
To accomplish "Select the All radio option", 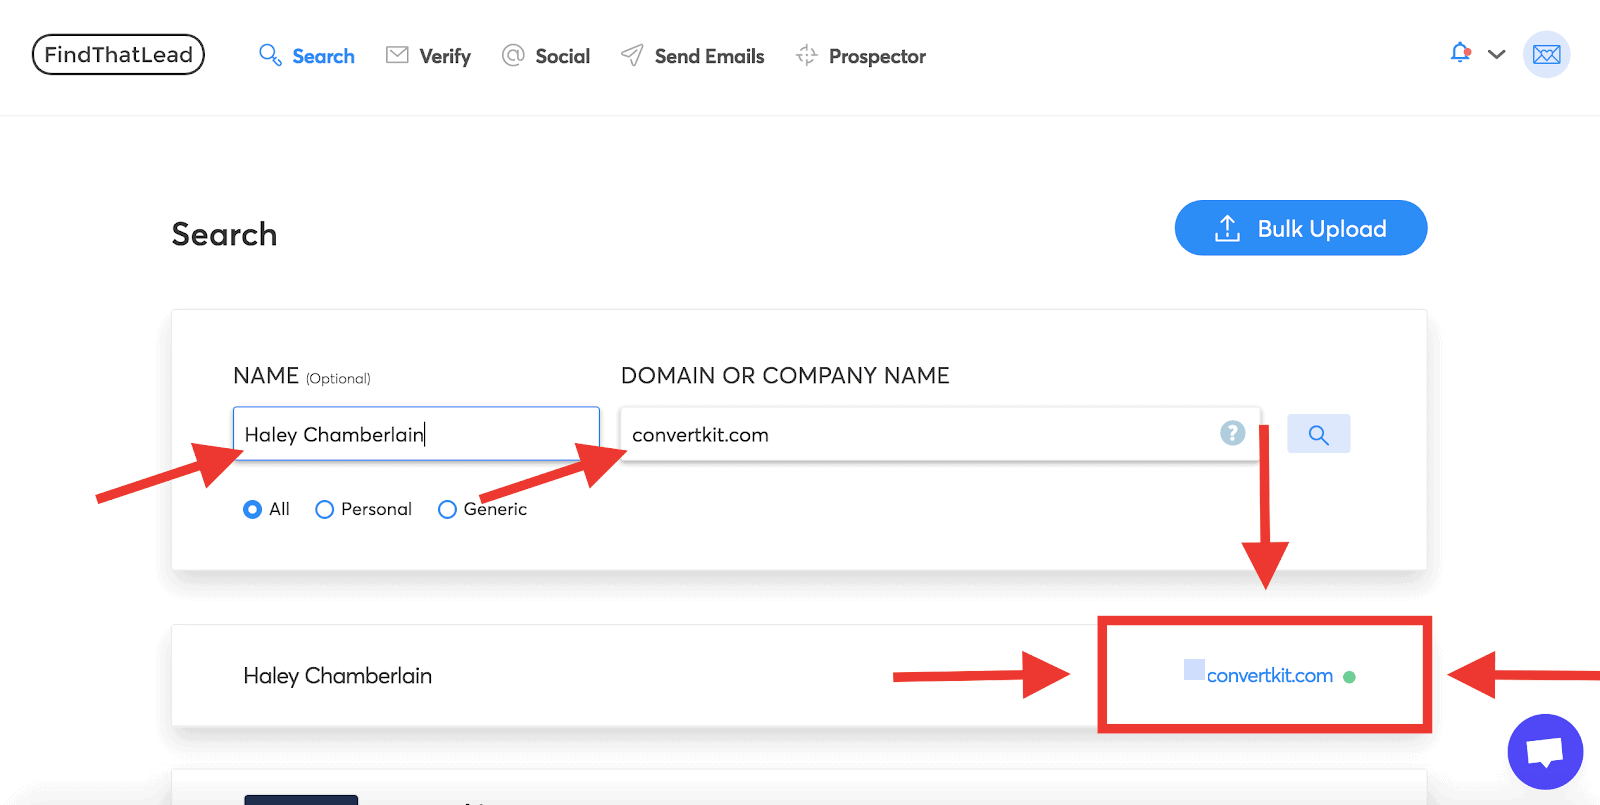I will (252, 509).
